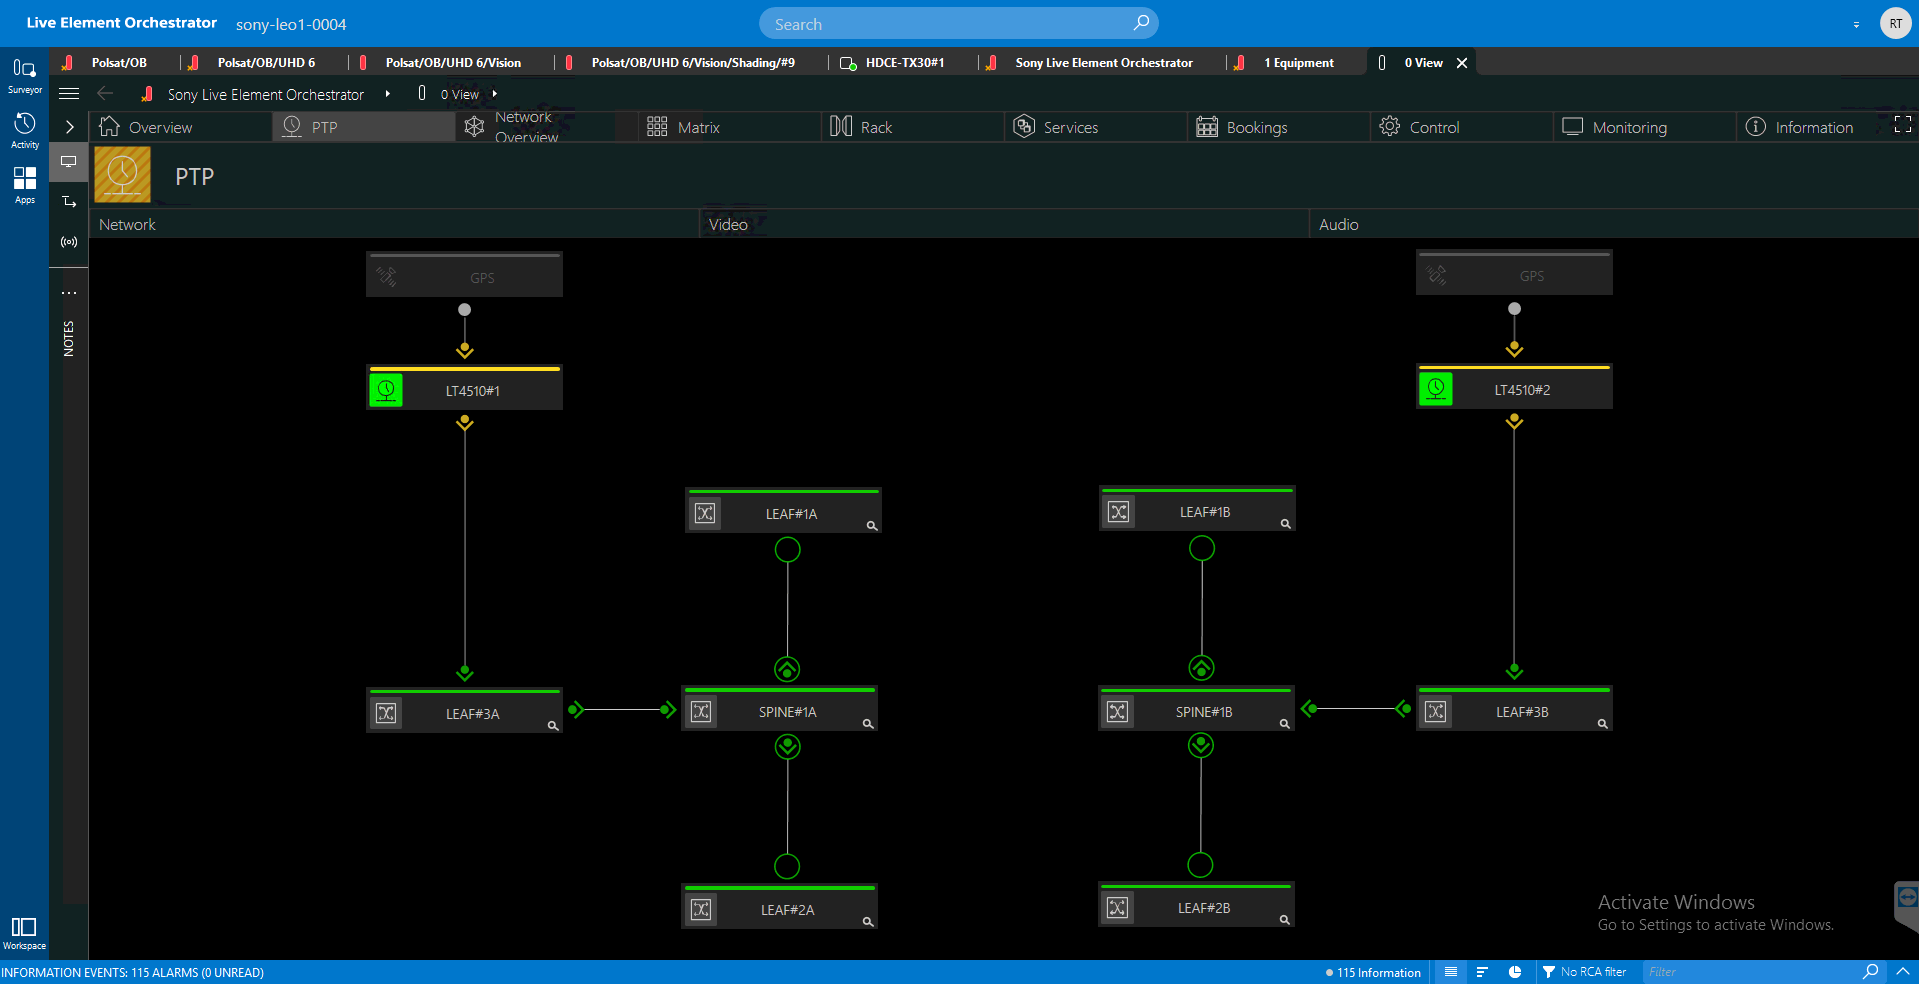Open the Apps launcher
Screen dimensions: 1919x984
pos(24,185)
